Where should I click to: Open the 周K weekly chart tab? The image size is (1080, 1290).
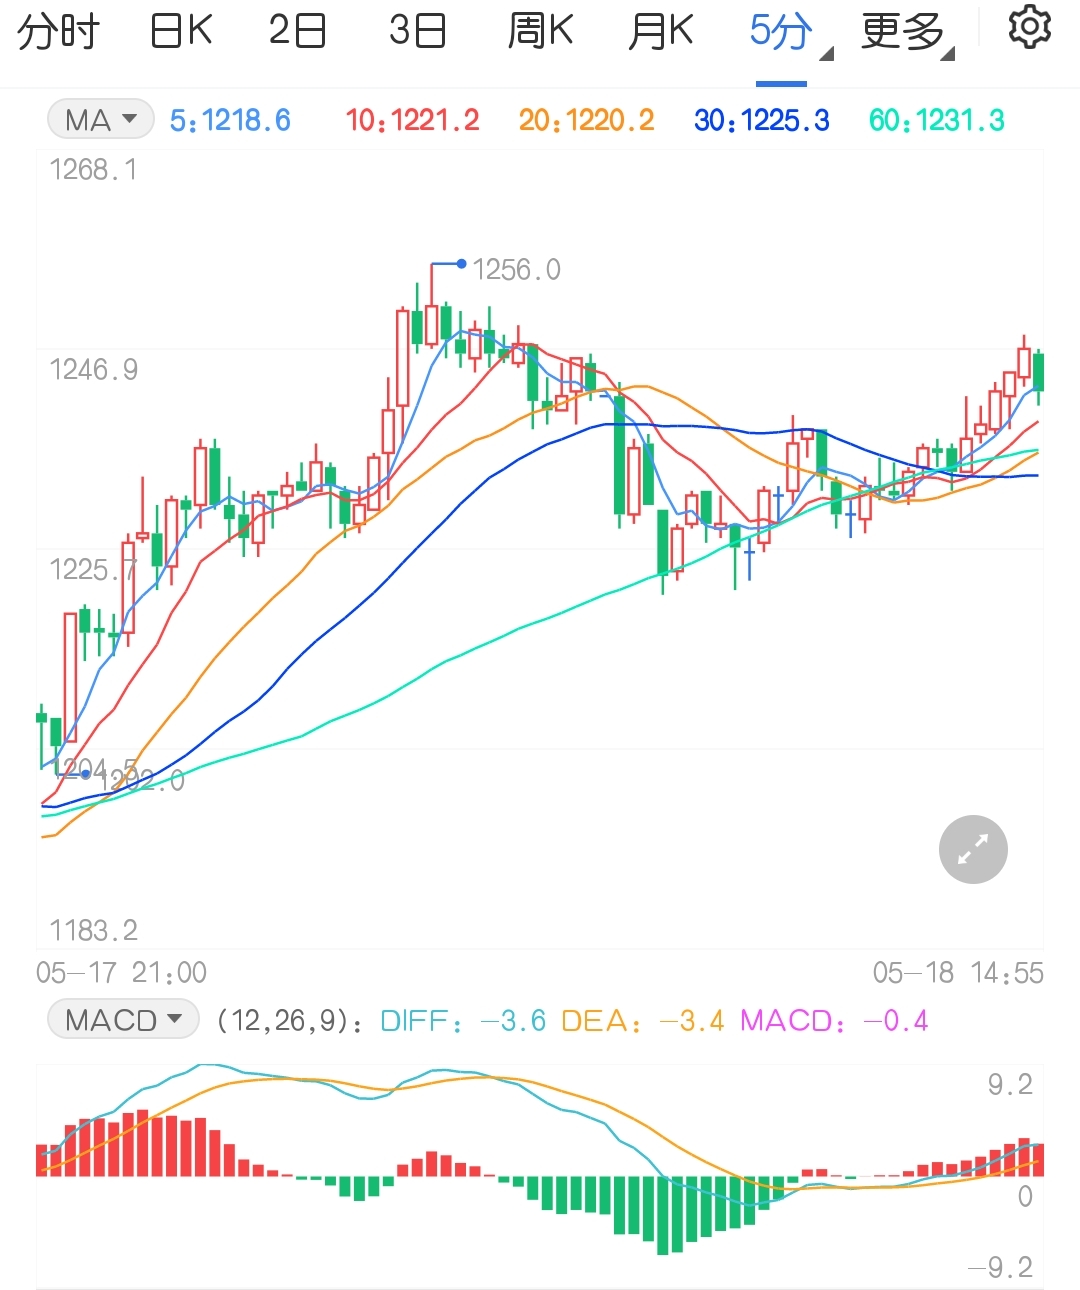(x=540, y=32)
